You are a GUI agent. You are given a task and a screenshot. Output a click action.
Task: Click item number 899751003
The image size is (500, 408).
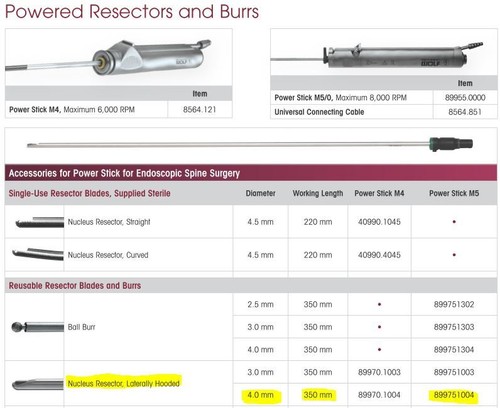pyautogui.click(x=454, y=372)
